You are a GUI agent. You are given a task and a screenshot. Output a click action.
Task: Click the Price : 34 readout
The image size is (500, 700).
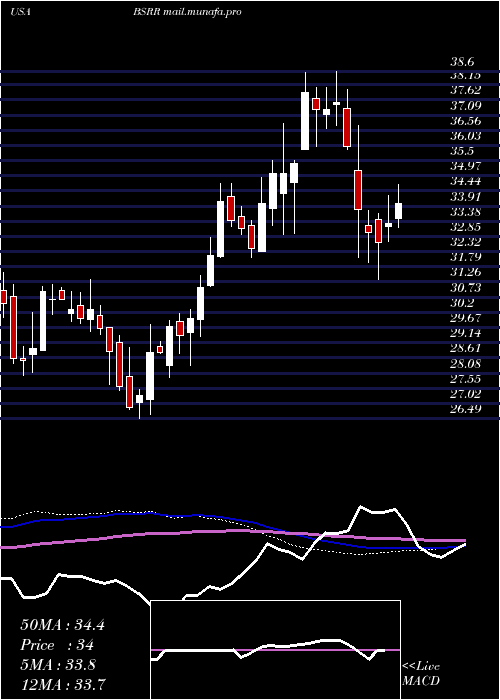tap(57, 645)
